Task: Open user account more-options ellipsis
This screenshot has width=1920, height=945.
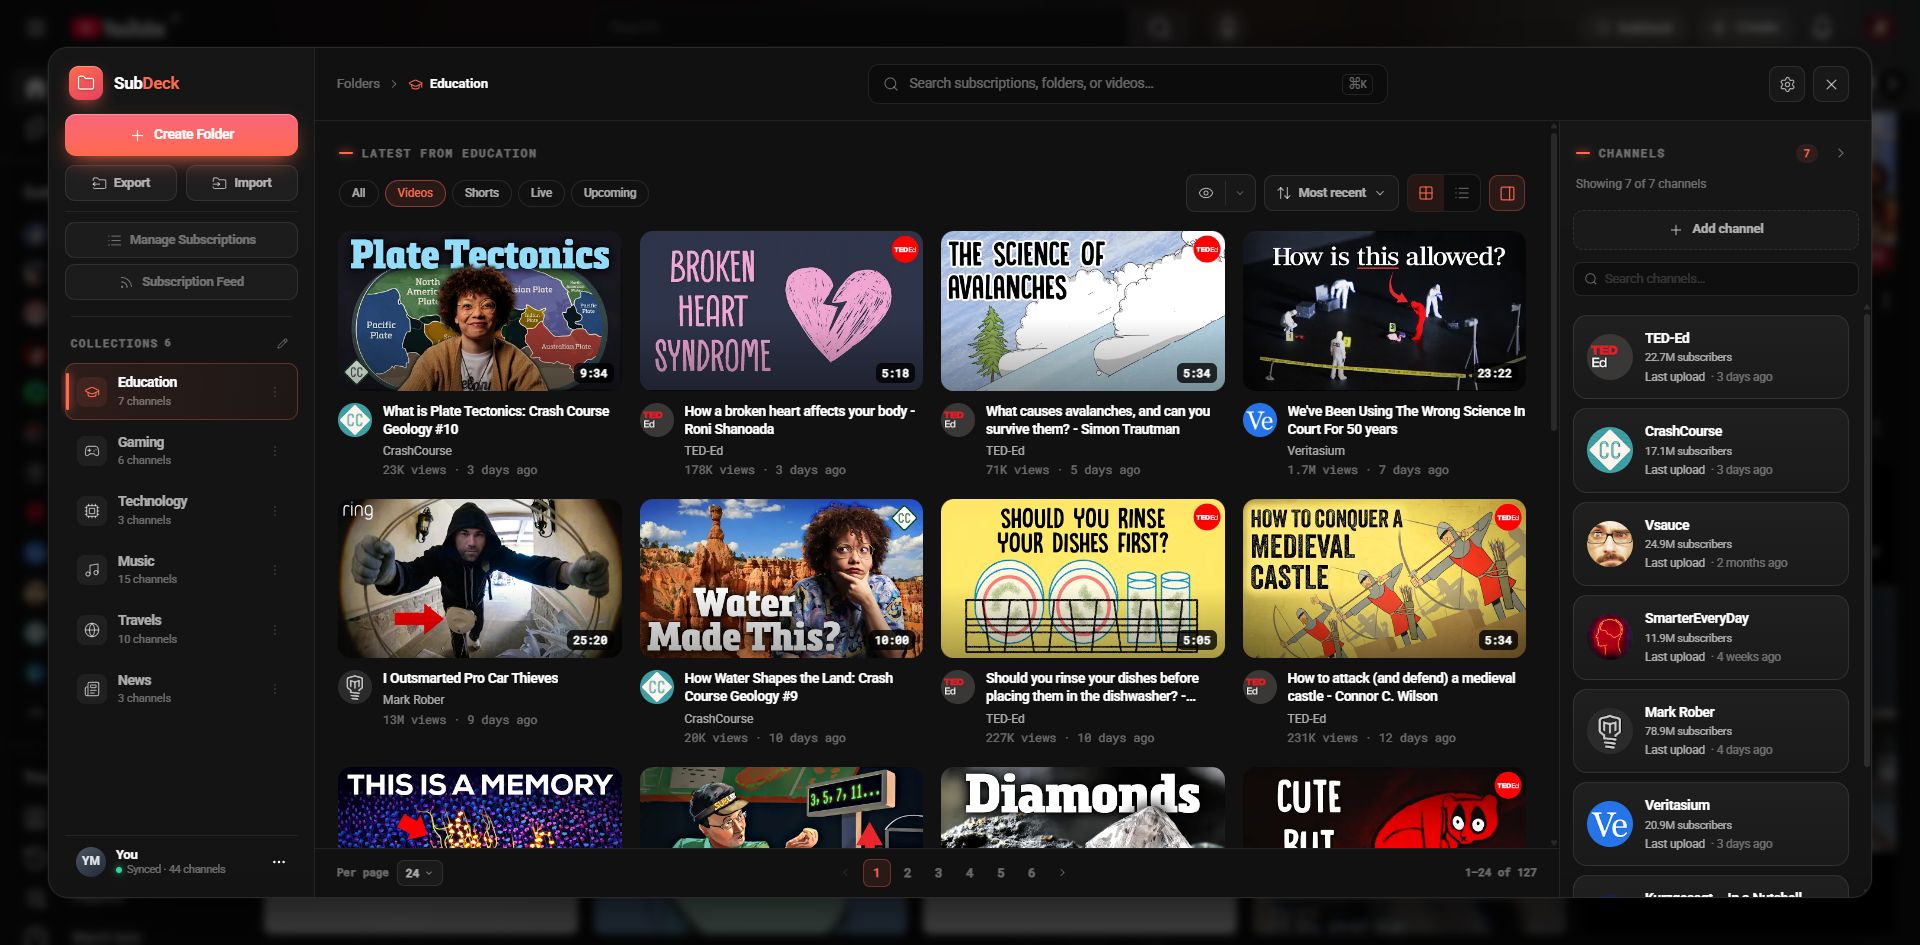Action: [x=279, y=861]
